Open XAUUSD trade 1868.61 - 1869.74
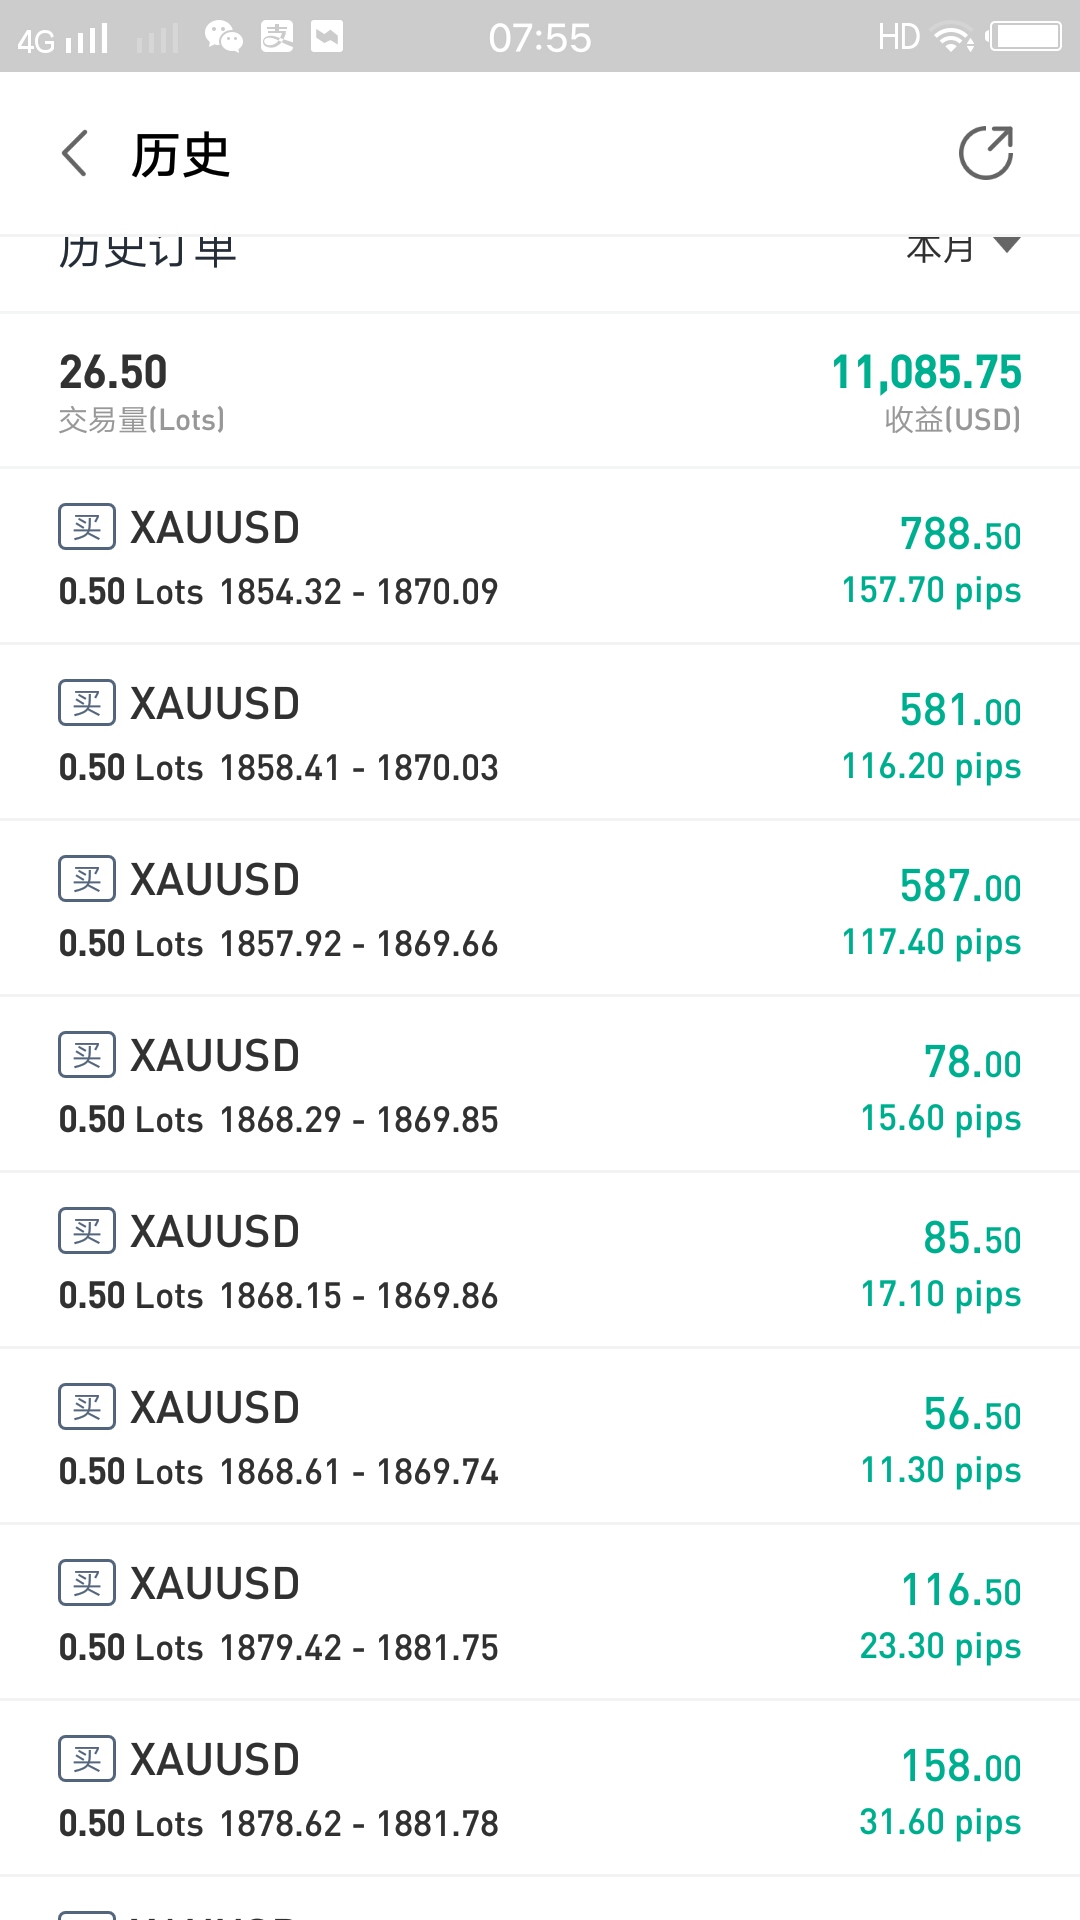1080x1920 pixels. click(x=540, y=1436)
